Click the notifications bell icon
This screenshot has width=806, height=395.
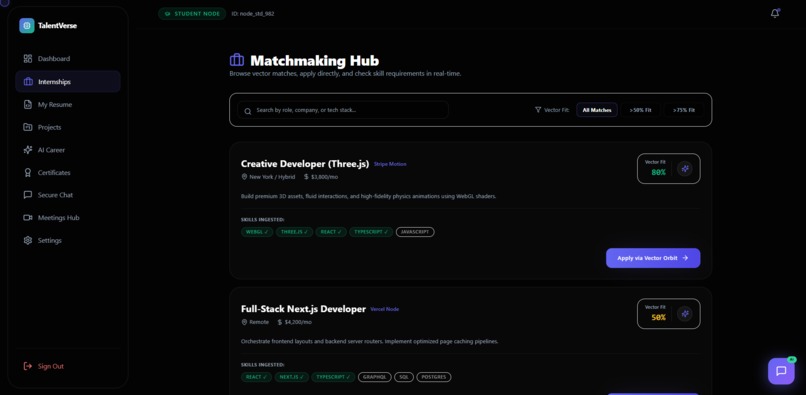(775, 14)
